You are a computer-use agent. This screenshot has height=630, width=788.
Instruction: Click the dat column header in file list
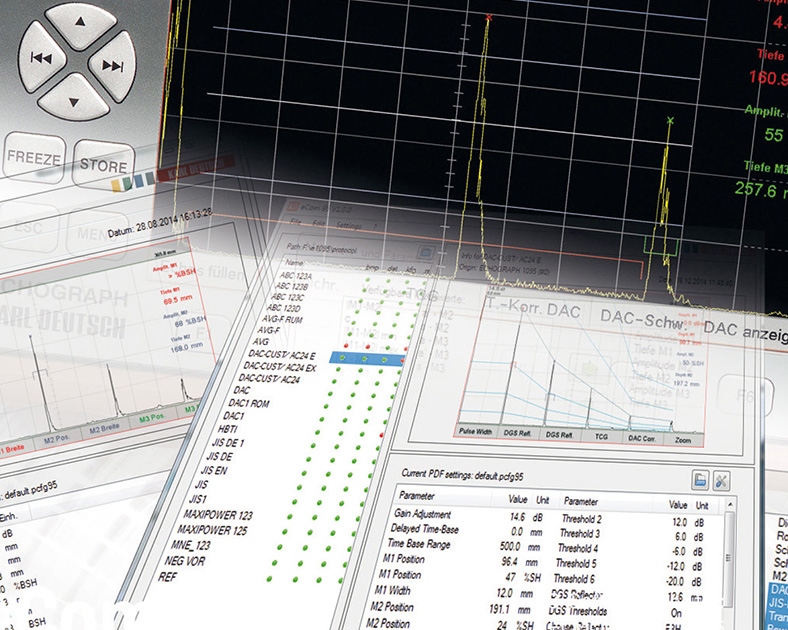[x=392, y=269]
